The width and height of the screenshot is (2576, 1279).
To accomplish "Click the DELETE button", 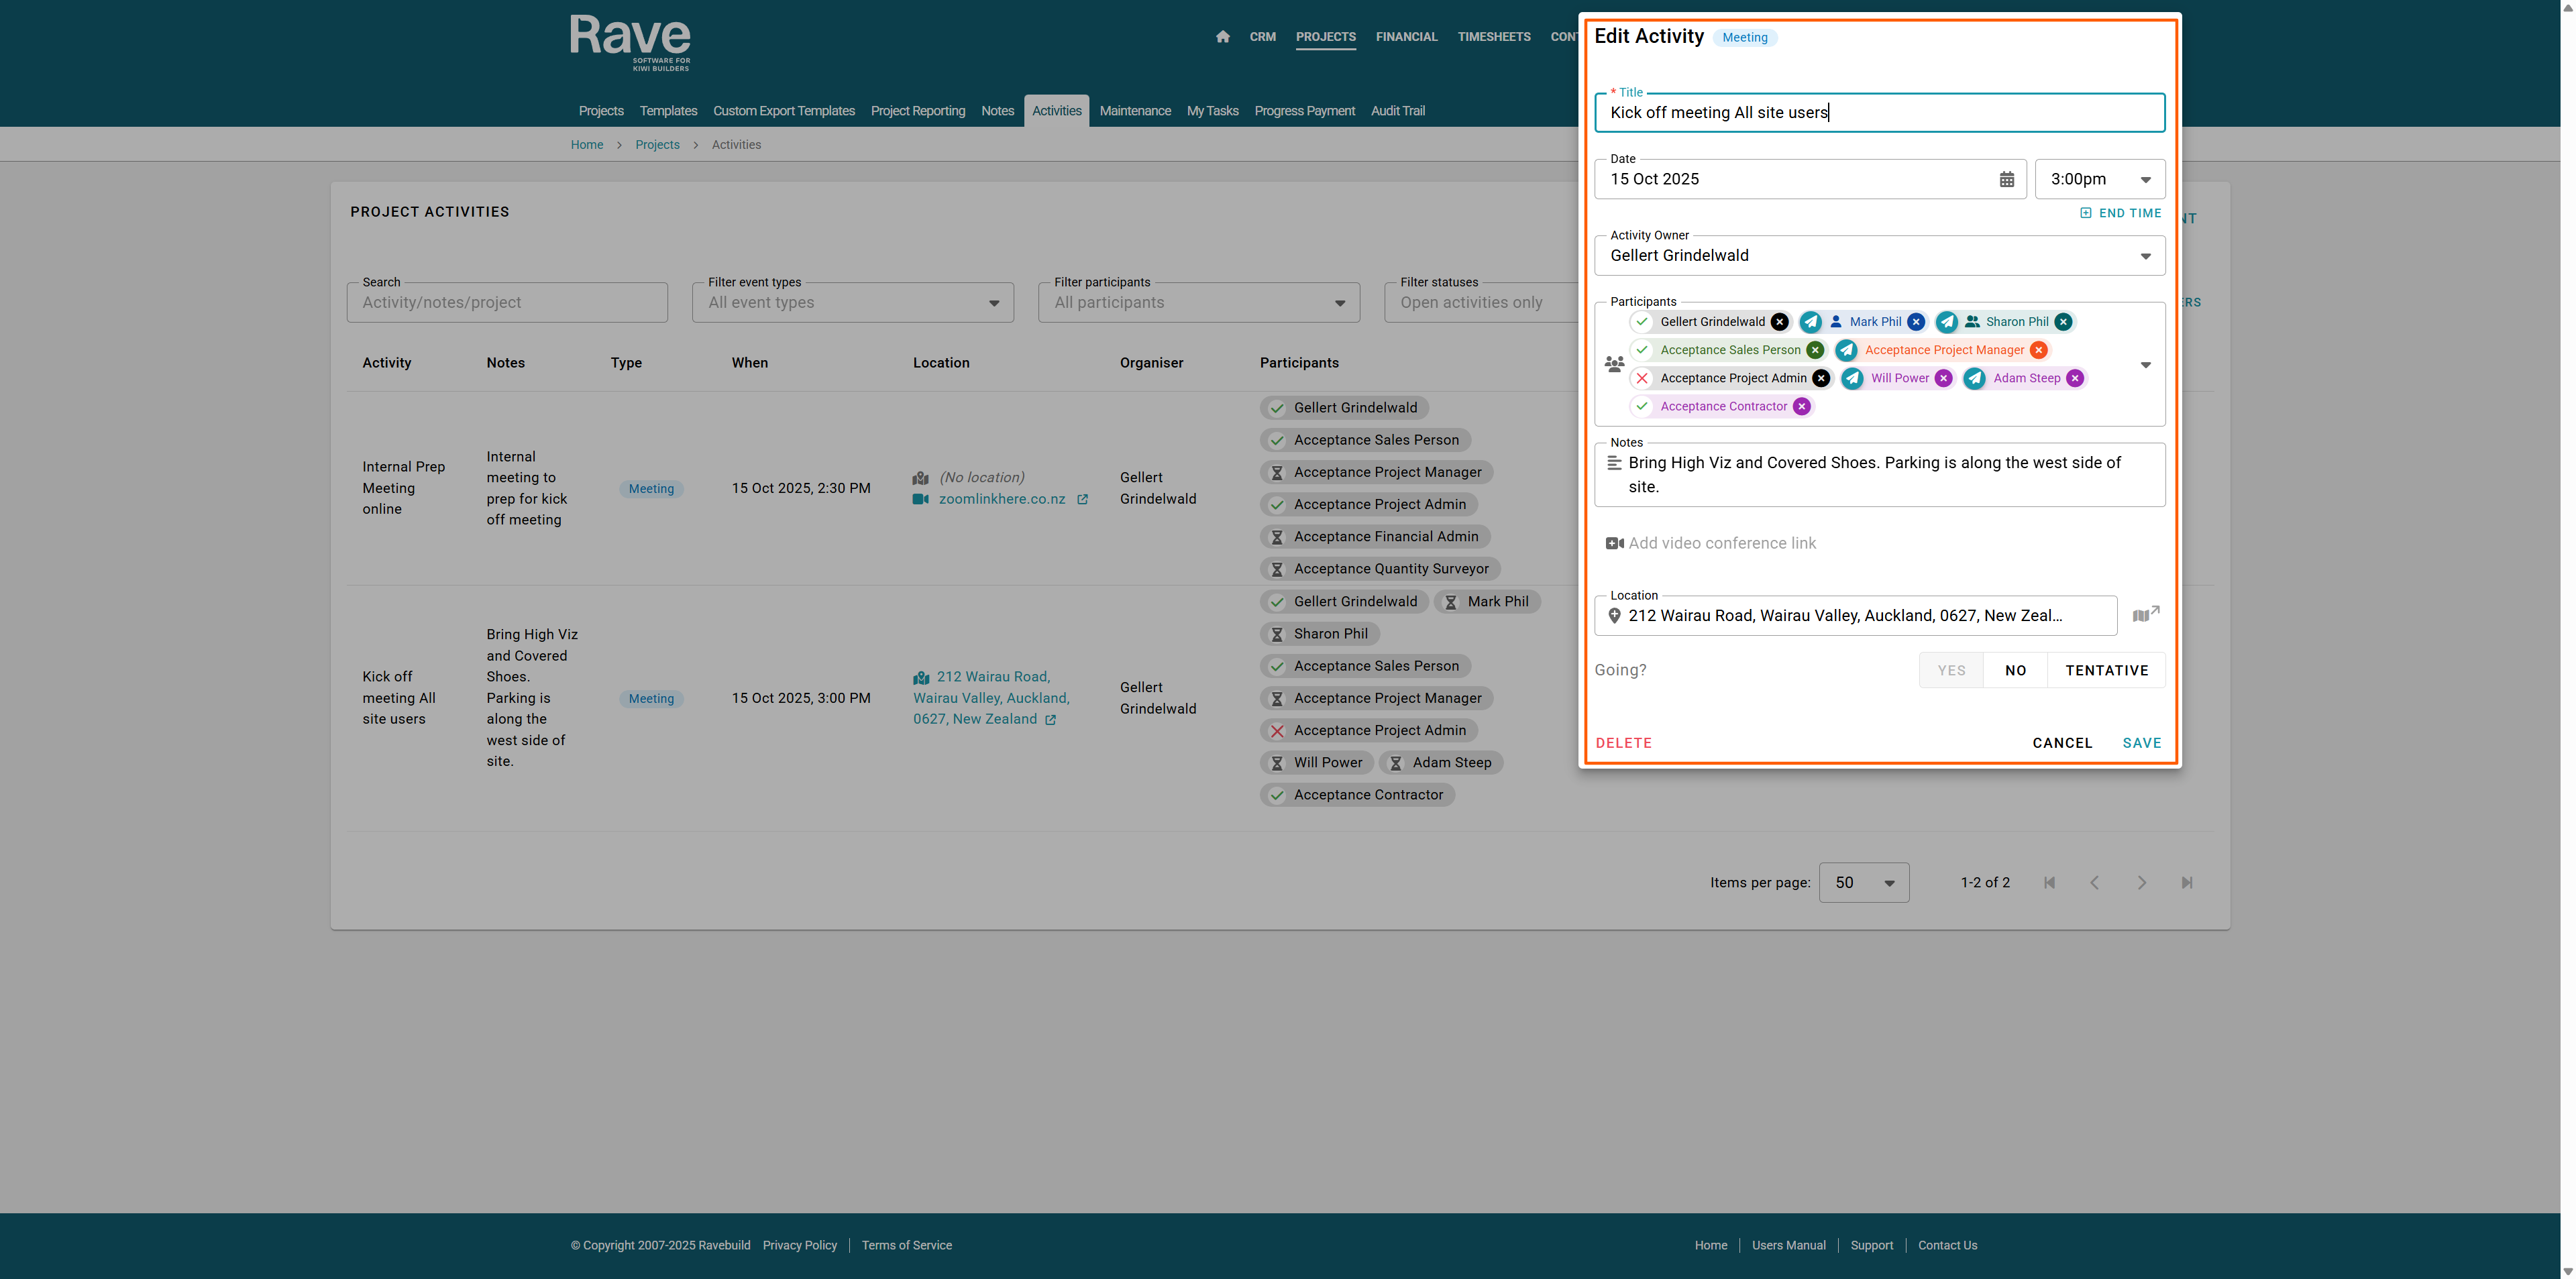I will pos(1623,743).
